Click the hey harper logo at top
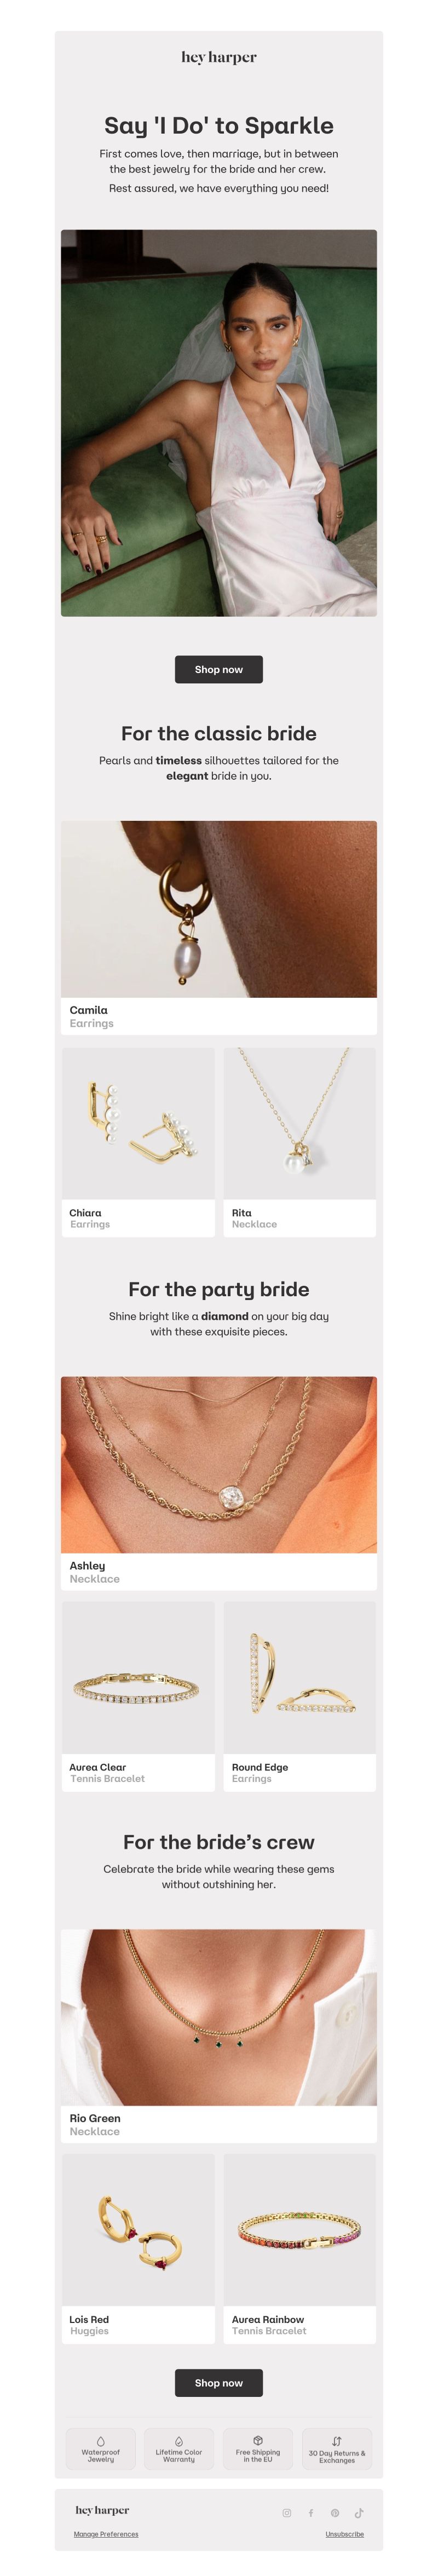This screenshot has height=2576, width=438. tap(219, 57)
